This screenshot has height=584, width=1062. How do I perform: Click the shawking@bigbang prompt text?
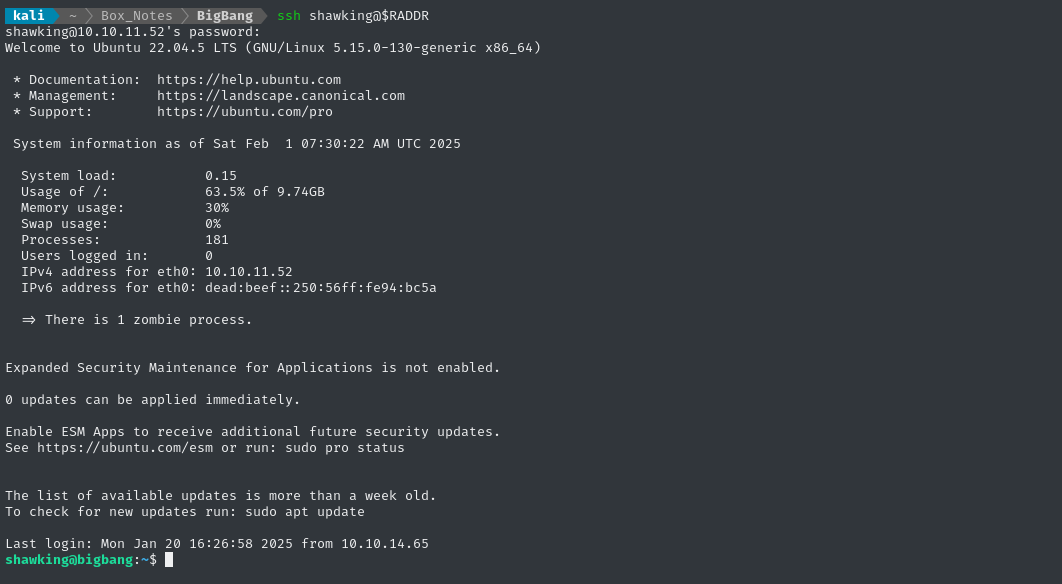tap(69, 560)
